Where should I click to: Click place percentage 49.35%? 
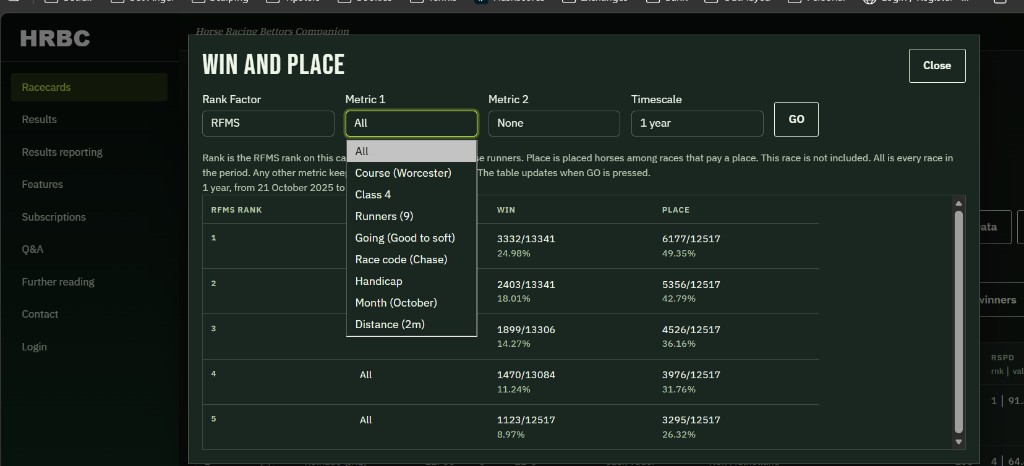tap(679, 253)
